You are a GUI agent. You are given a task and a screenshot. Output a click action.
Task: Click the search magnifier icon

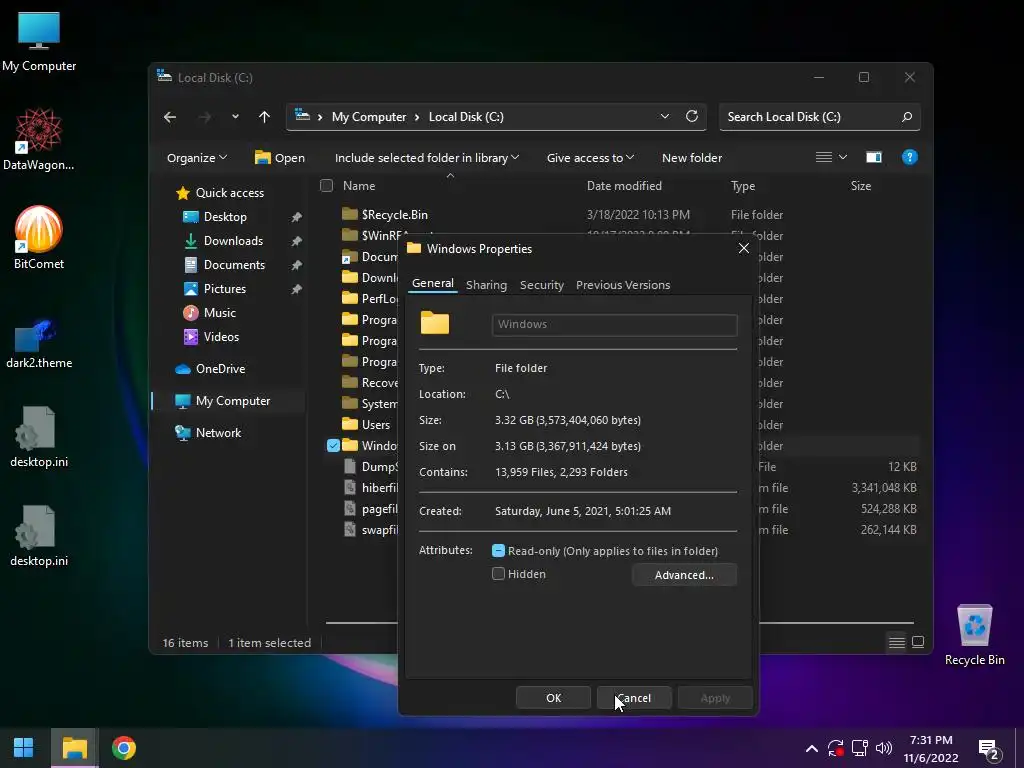(x=906, y=117)
